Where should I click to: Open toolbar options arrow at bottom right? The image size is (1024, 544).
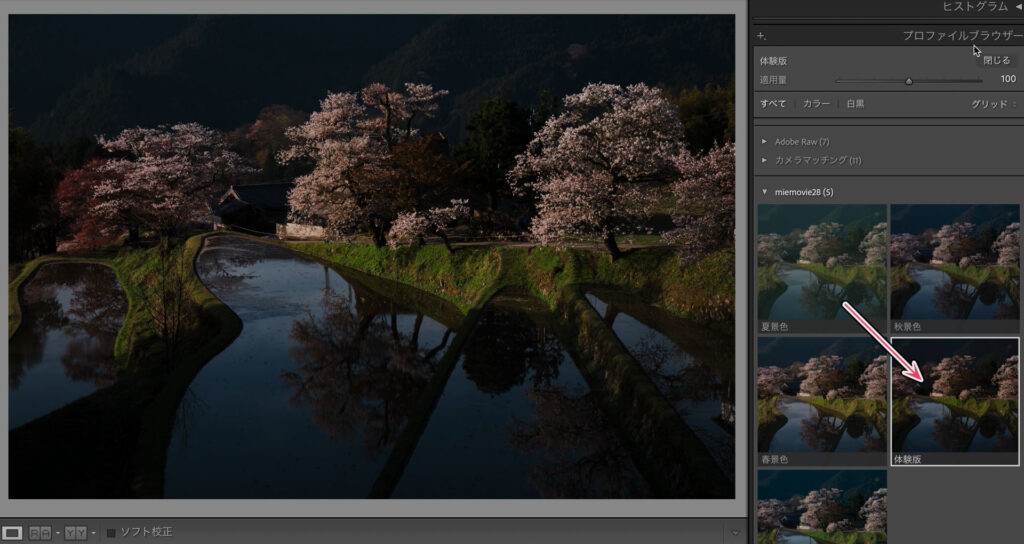[735, 532]
